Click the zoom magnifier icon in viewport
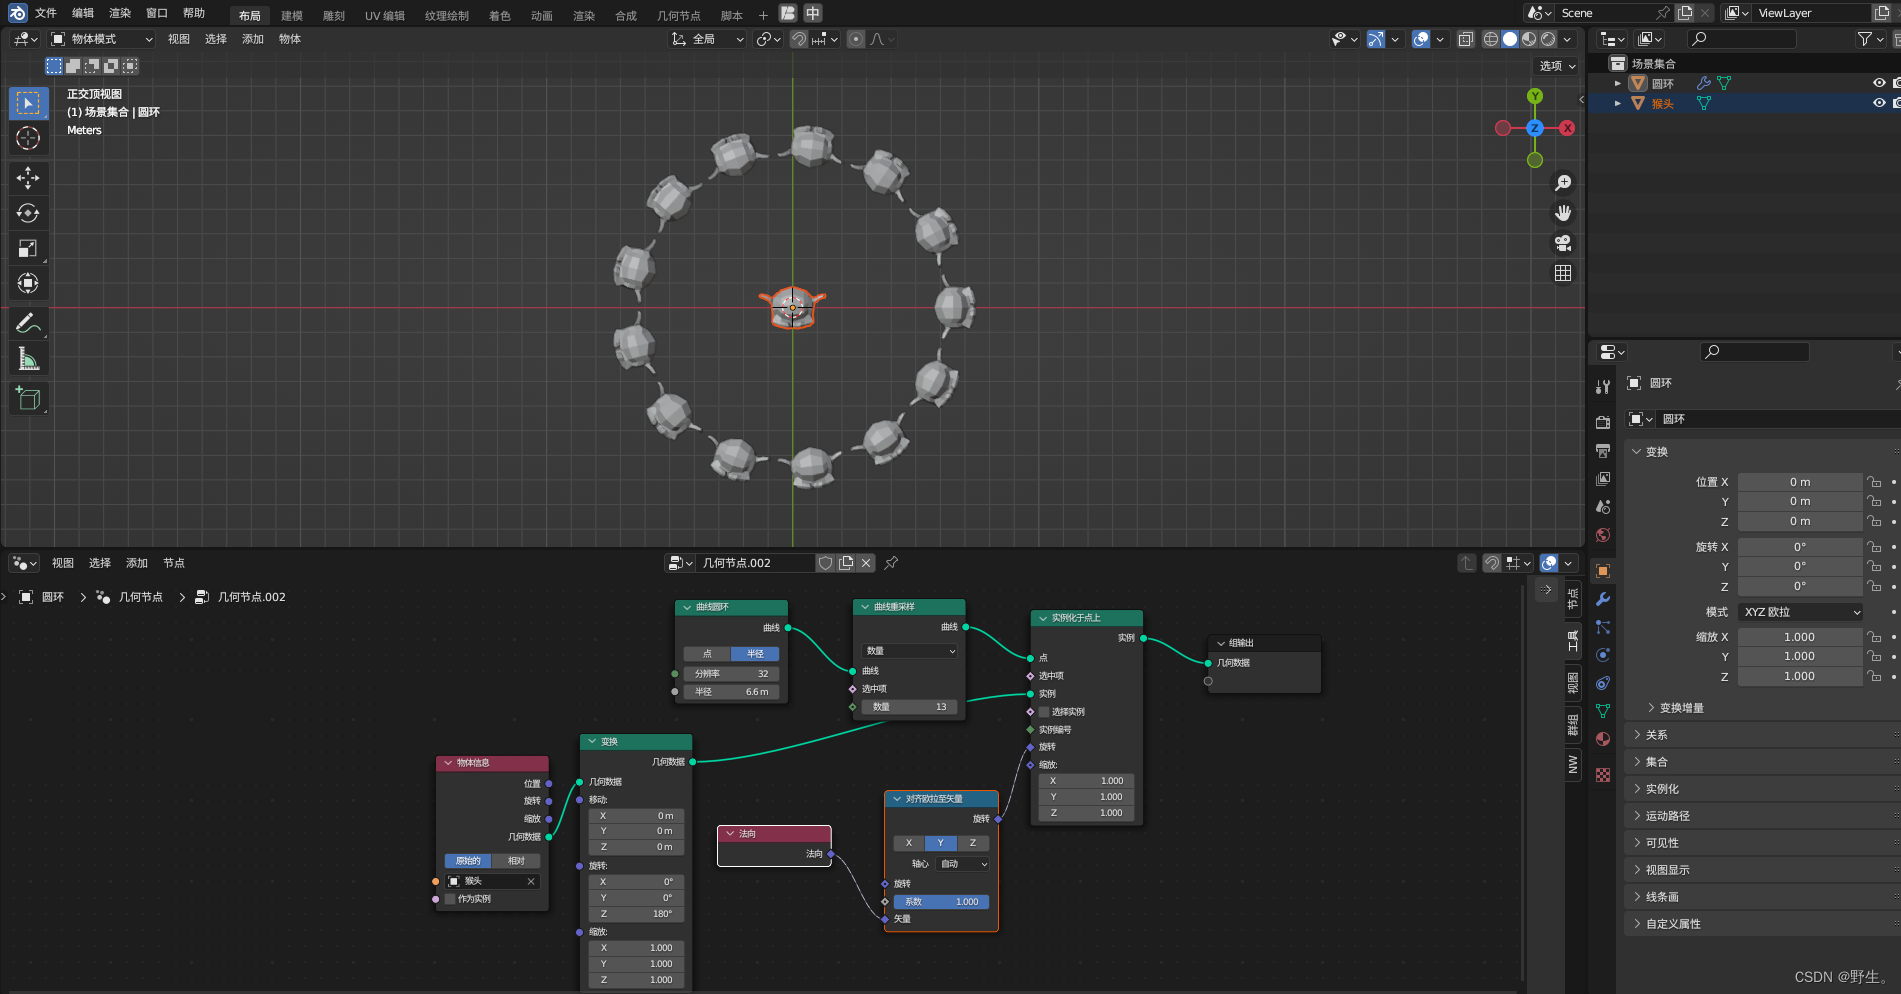Viewport: 1901px width, 994px height. 1563,183
